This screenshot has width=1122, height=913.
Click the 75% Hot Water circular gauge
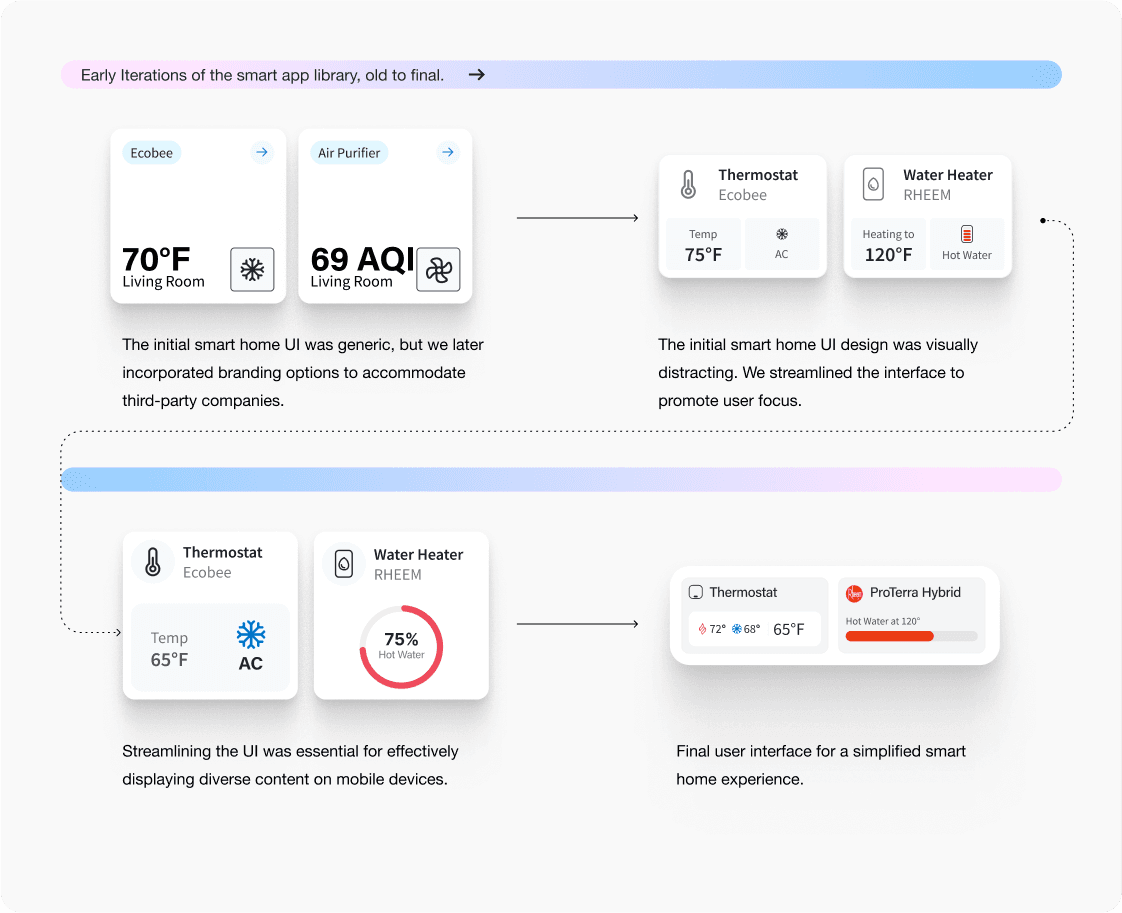click(x=401, y=647)
